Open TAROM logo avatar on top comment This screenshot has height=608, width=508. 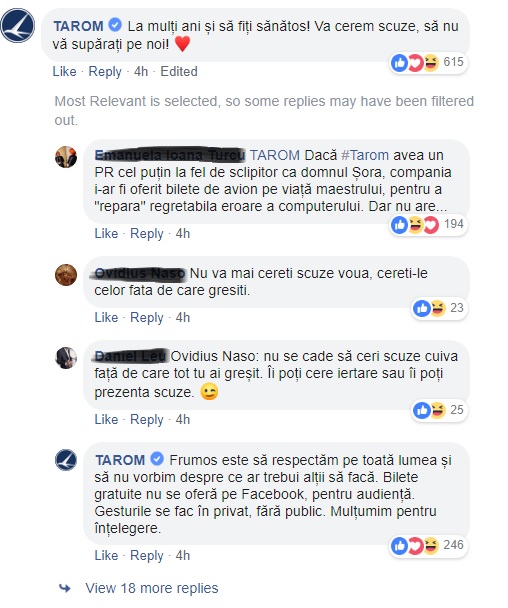18,26
